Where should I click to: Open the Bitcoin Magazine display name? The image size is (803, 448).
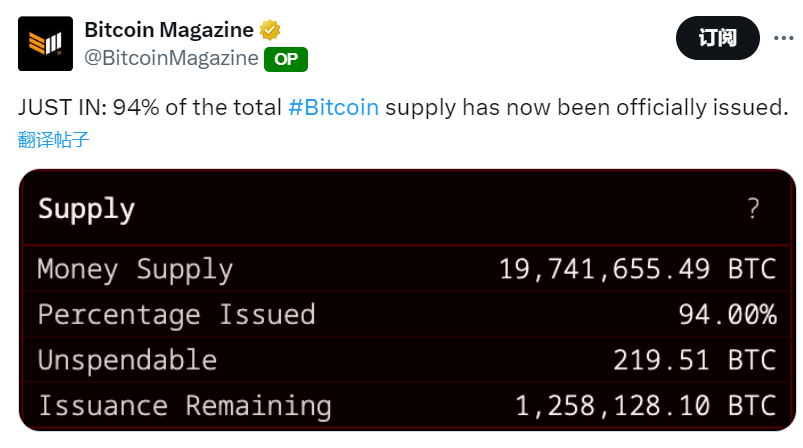[169, 29]
